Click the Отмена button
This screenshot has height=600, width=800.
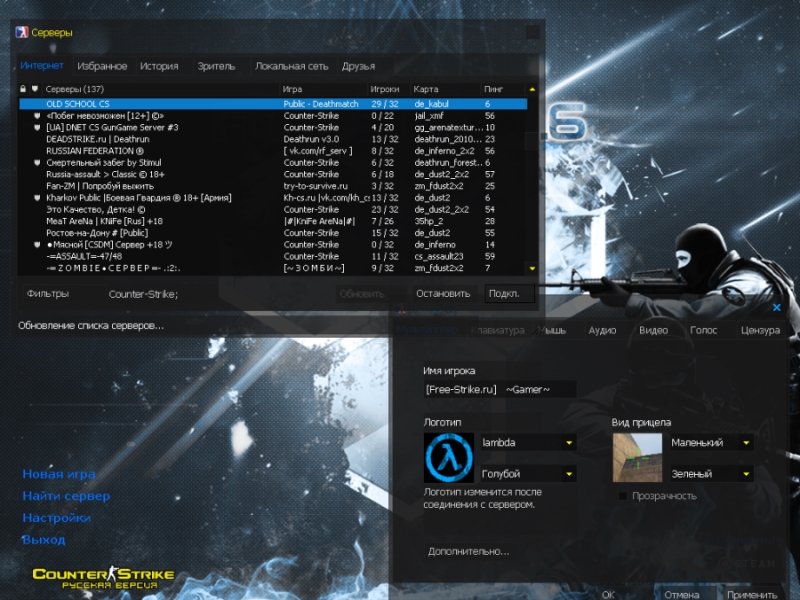tap(682, 594)
